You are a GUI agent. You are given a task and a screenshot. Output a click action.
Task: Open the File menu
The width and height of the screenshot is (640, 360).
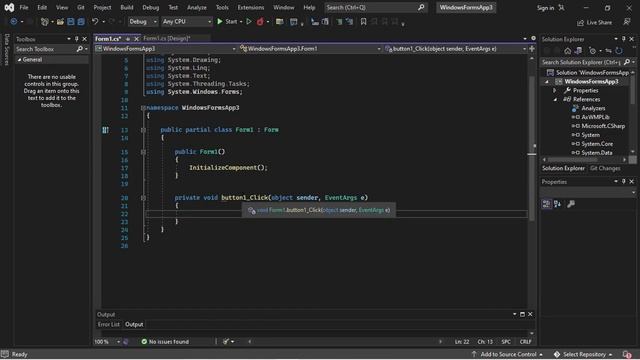click(x=24, y=7)
